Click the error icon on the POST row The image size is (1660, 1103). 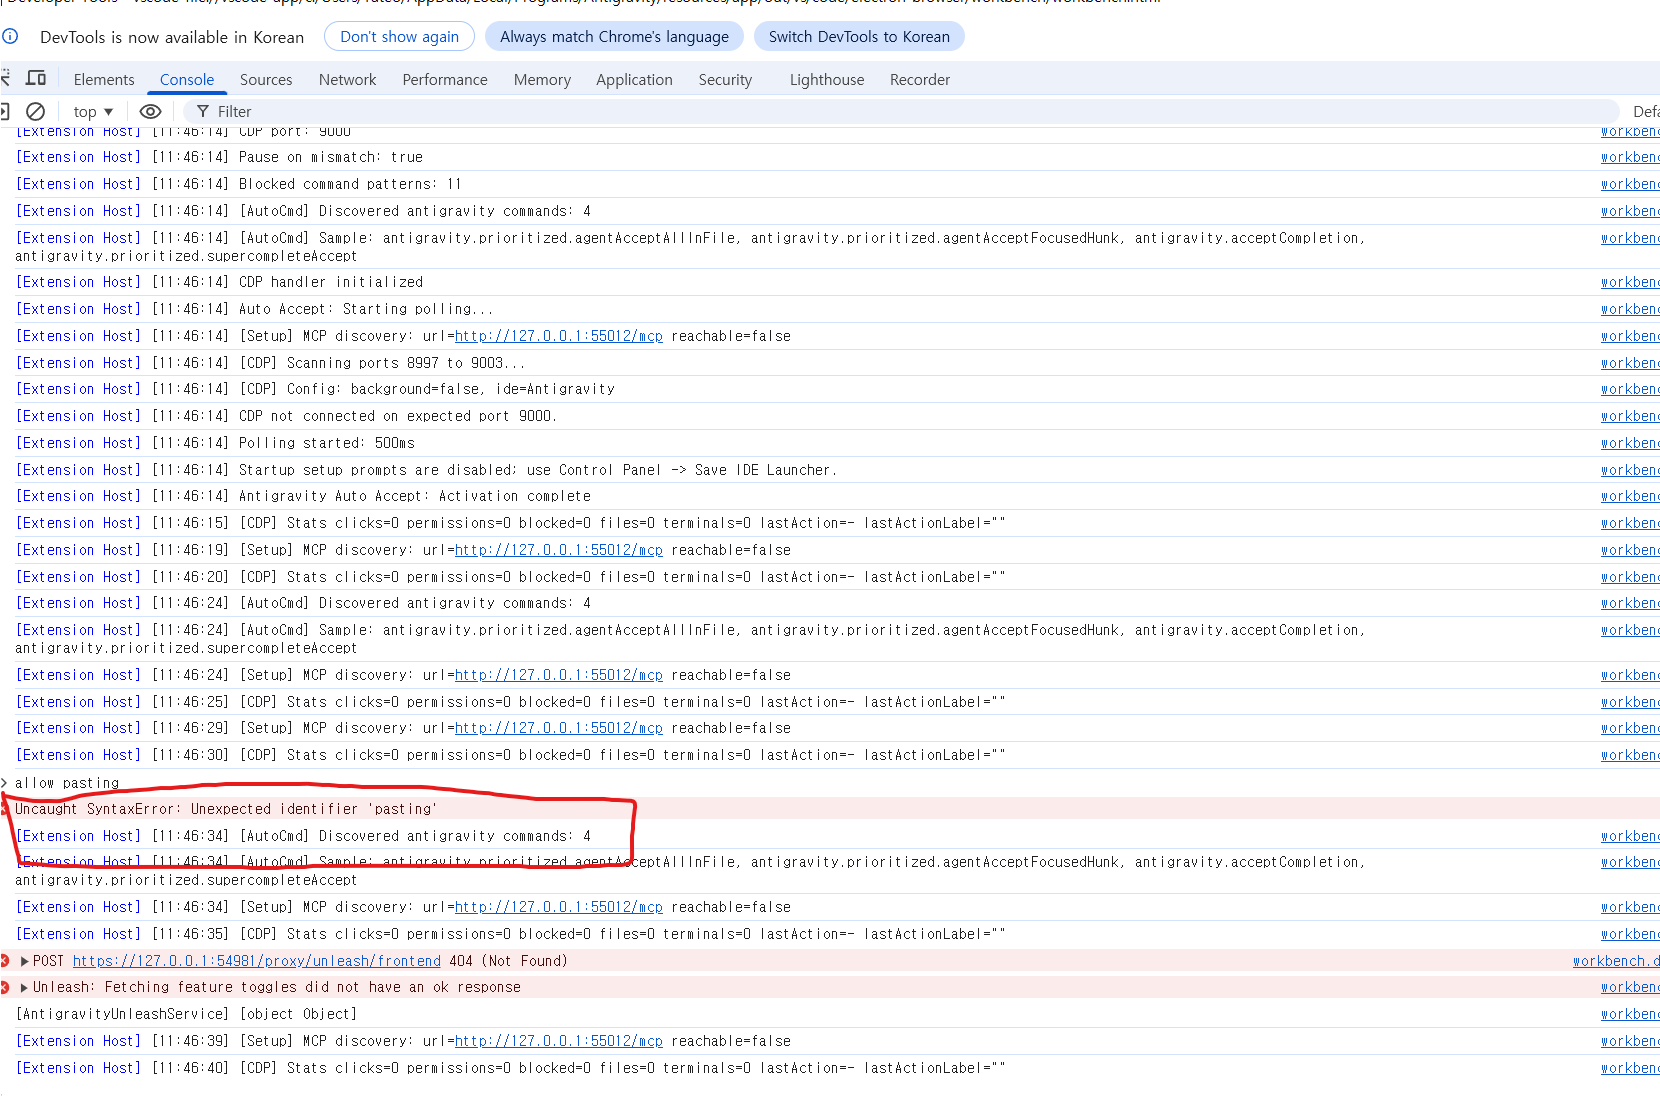(4, 961)
